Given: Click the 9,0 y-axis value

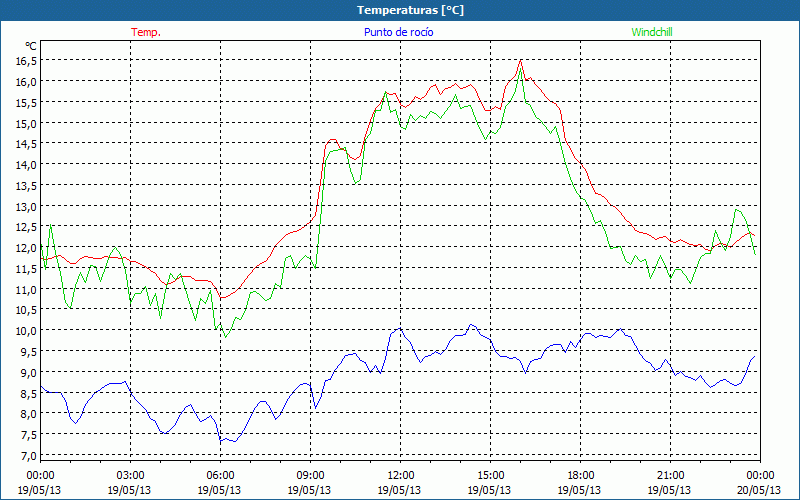Looking at the screenshot, I should tap(28, 372).
